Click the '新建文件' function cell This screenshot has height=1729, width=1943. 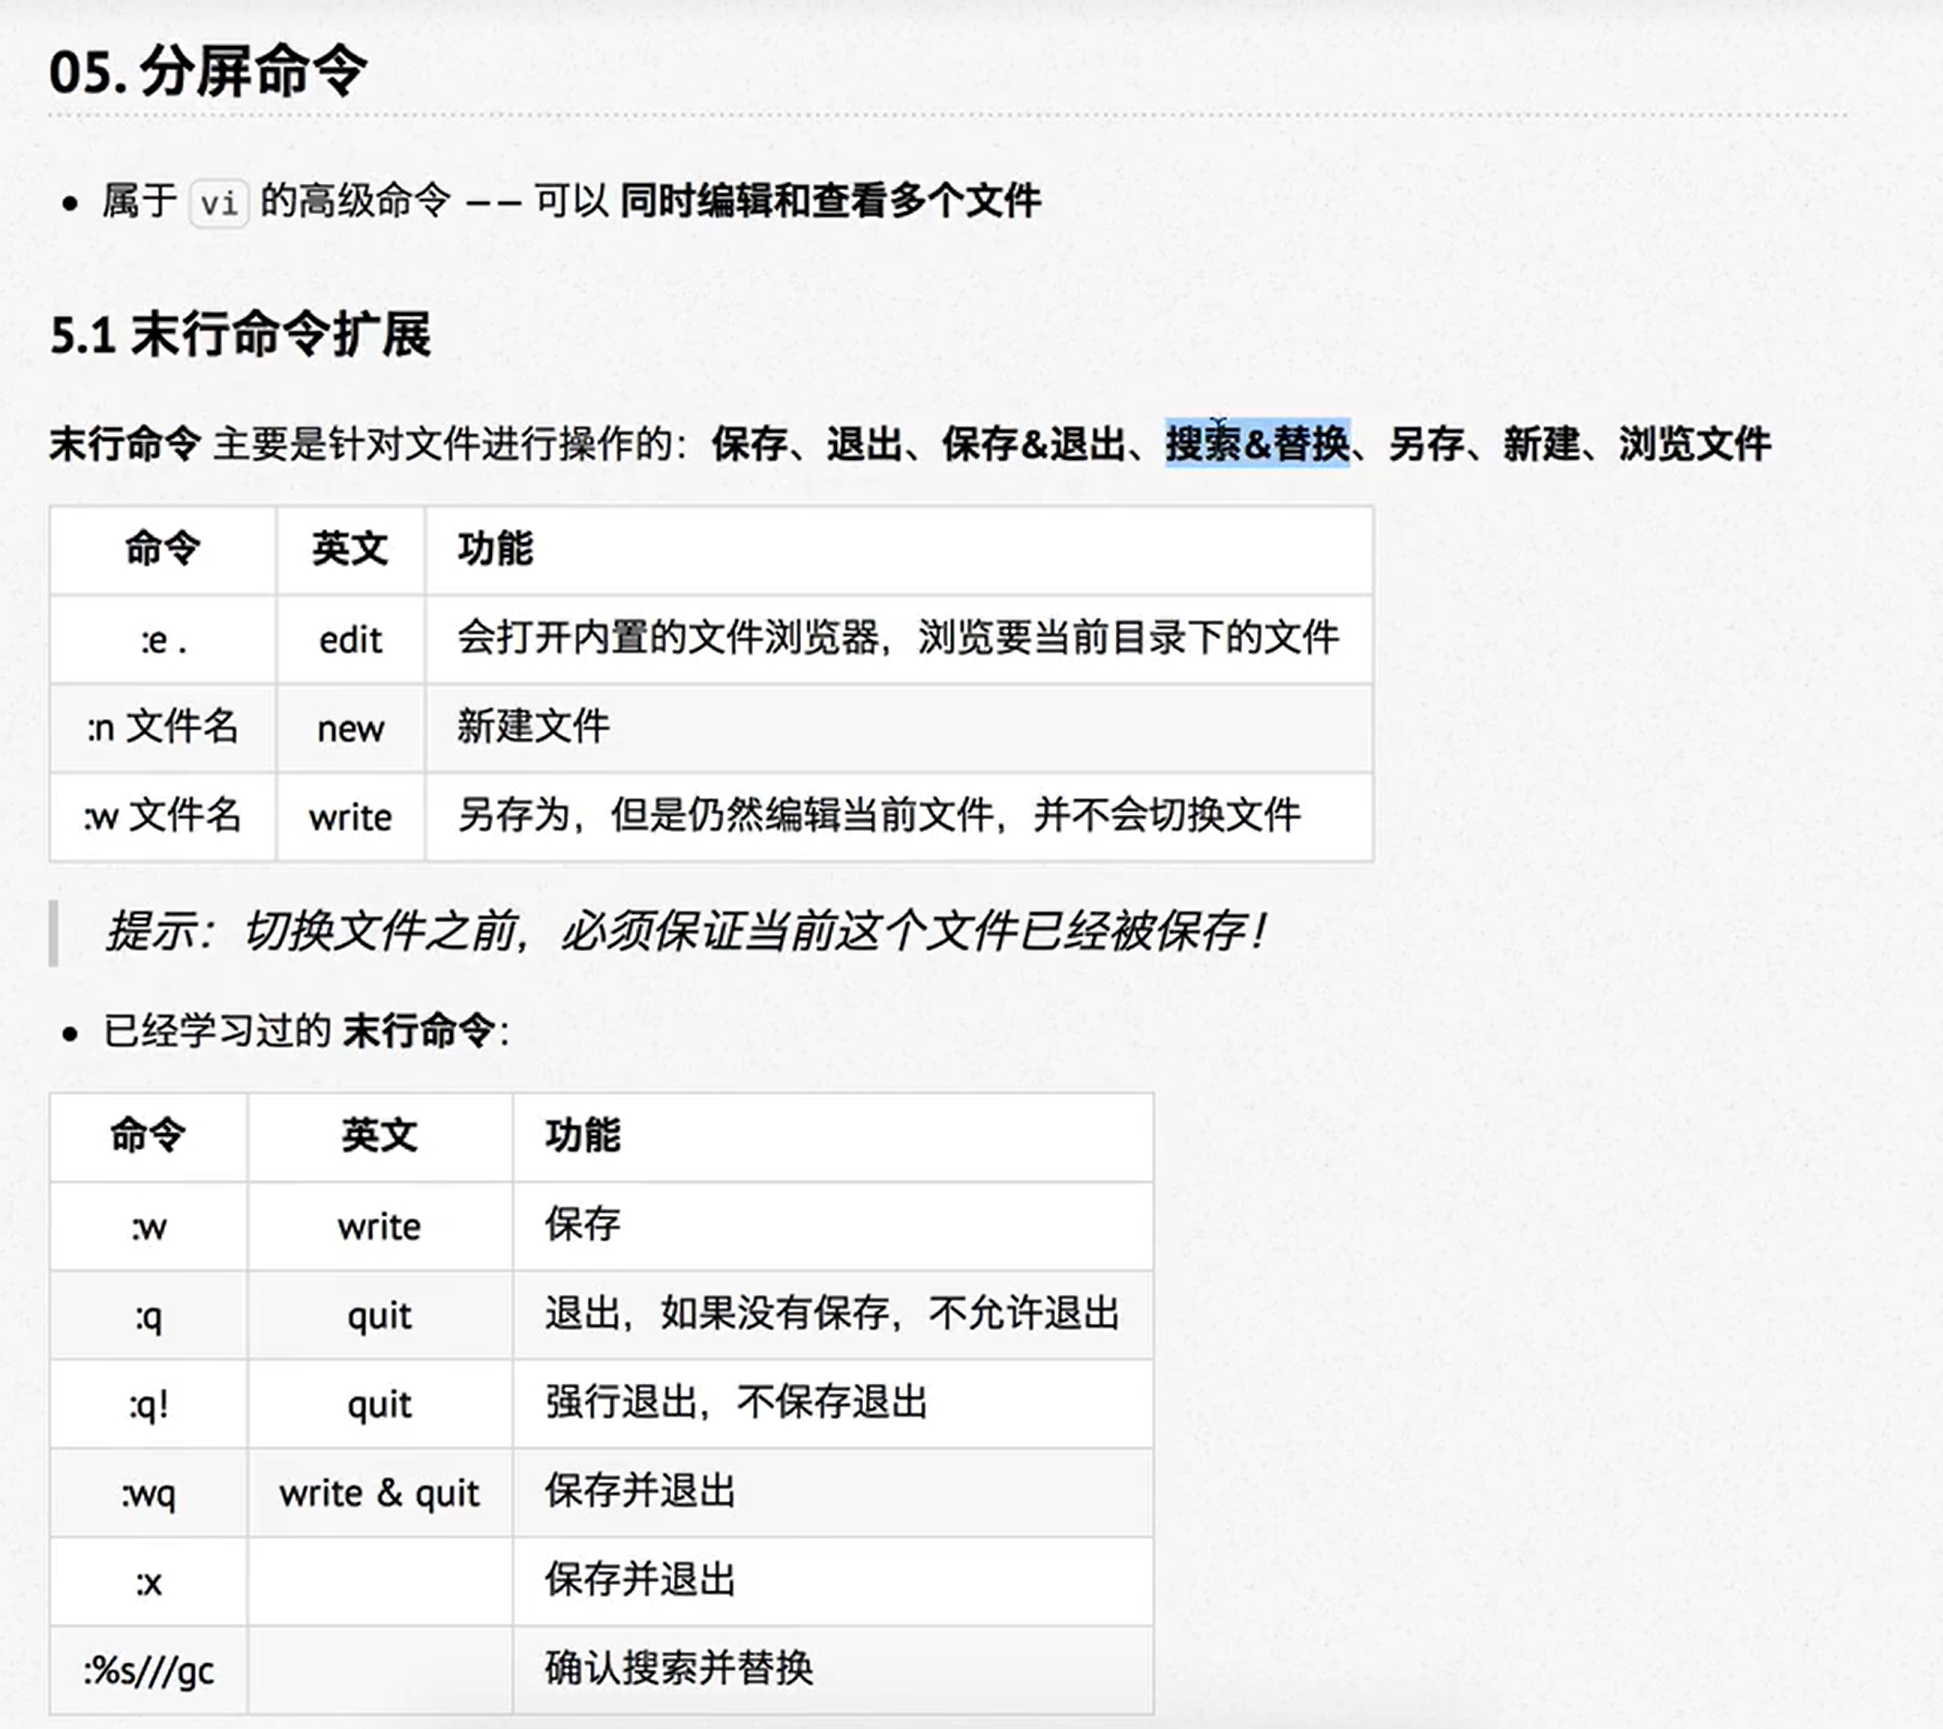pos(533,727)
